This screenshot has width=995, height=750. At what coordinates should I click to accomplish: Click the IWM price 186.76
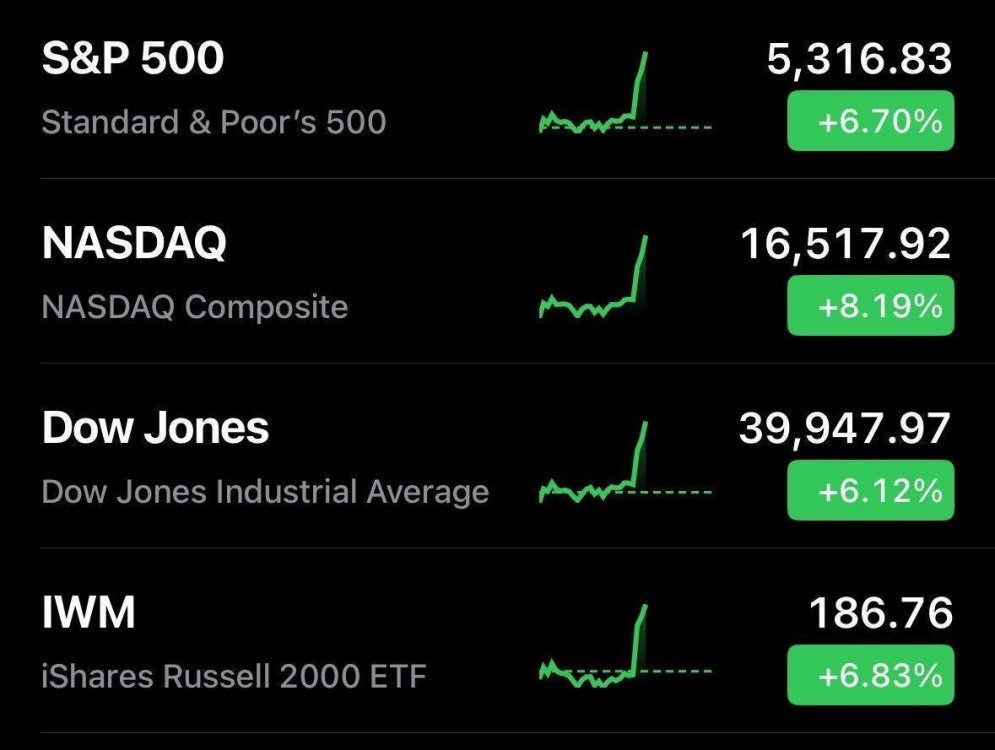click(880, 613)
